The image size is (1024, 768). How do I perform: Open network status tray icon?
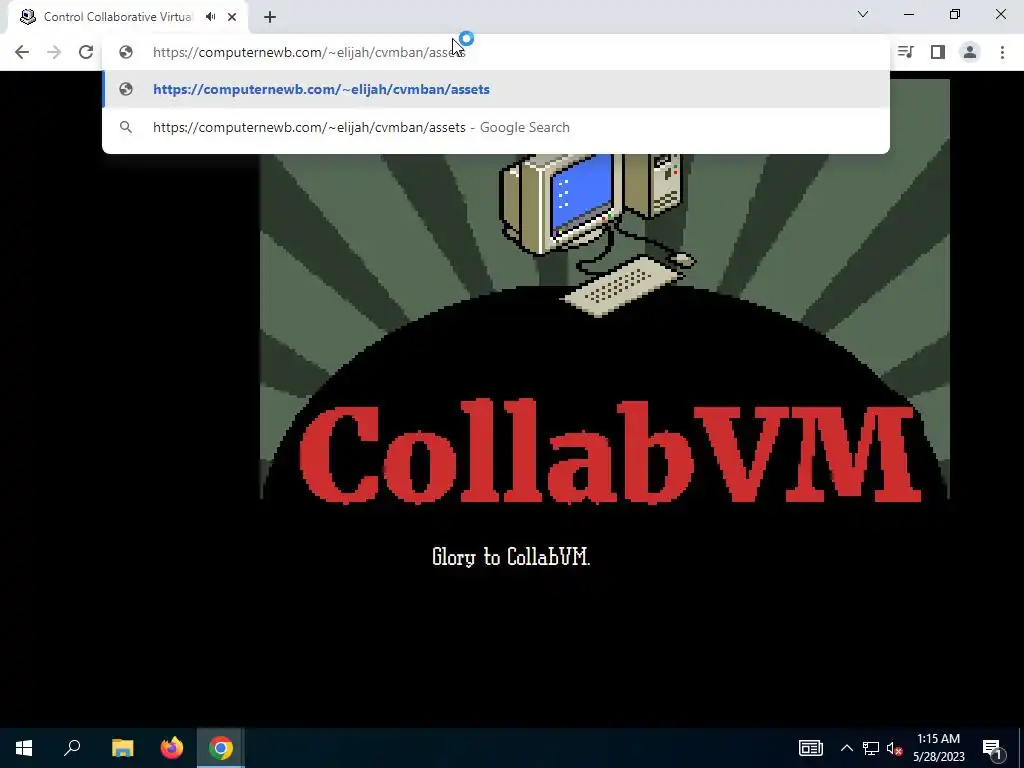[x=871, y=748]
